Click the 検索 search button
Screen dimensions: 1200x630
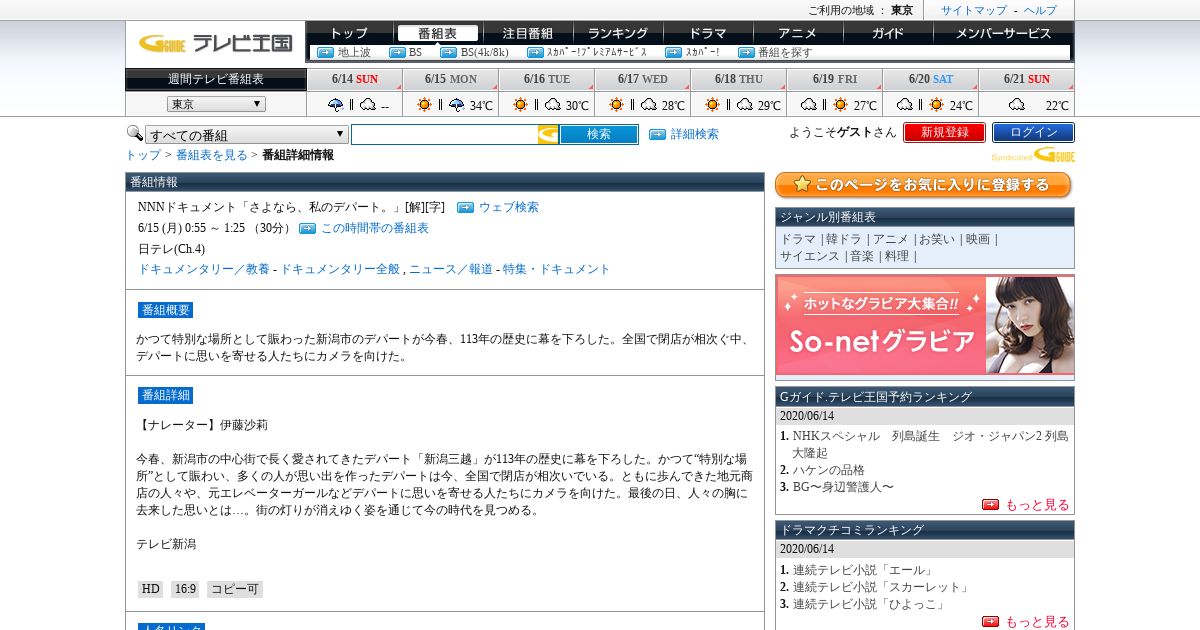[598, 134]
